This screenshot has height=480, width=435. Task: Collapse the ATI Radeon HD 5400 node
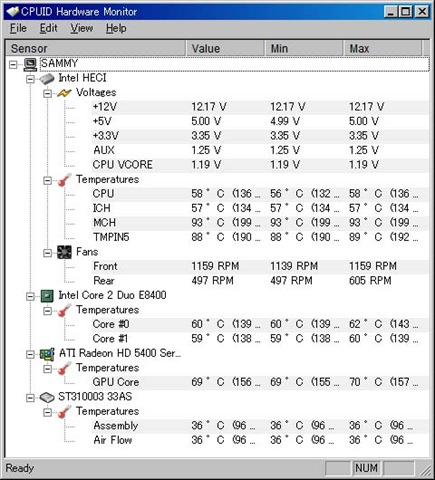pos(30,354)
